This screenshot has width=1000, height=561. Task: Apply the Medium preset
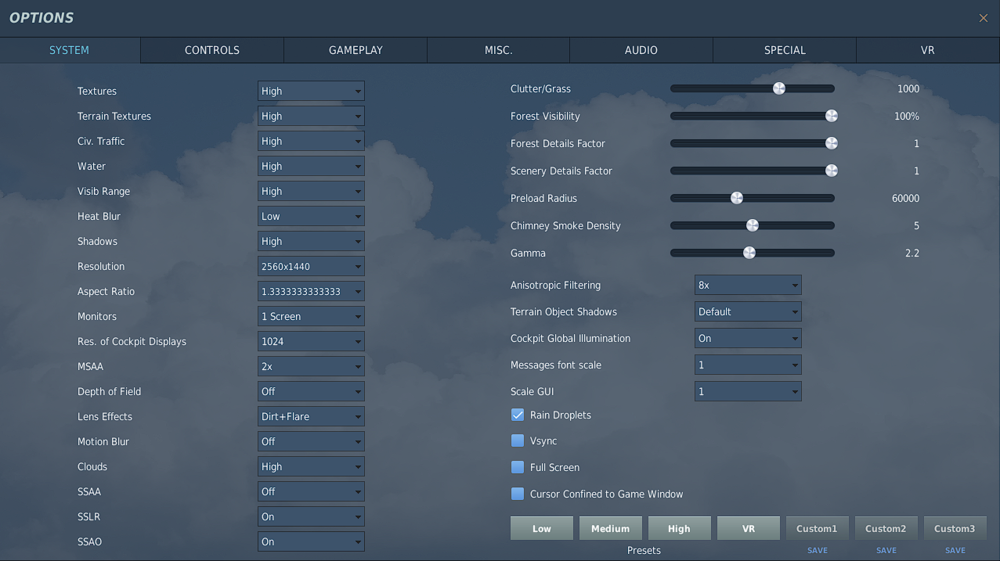point(610,528)
